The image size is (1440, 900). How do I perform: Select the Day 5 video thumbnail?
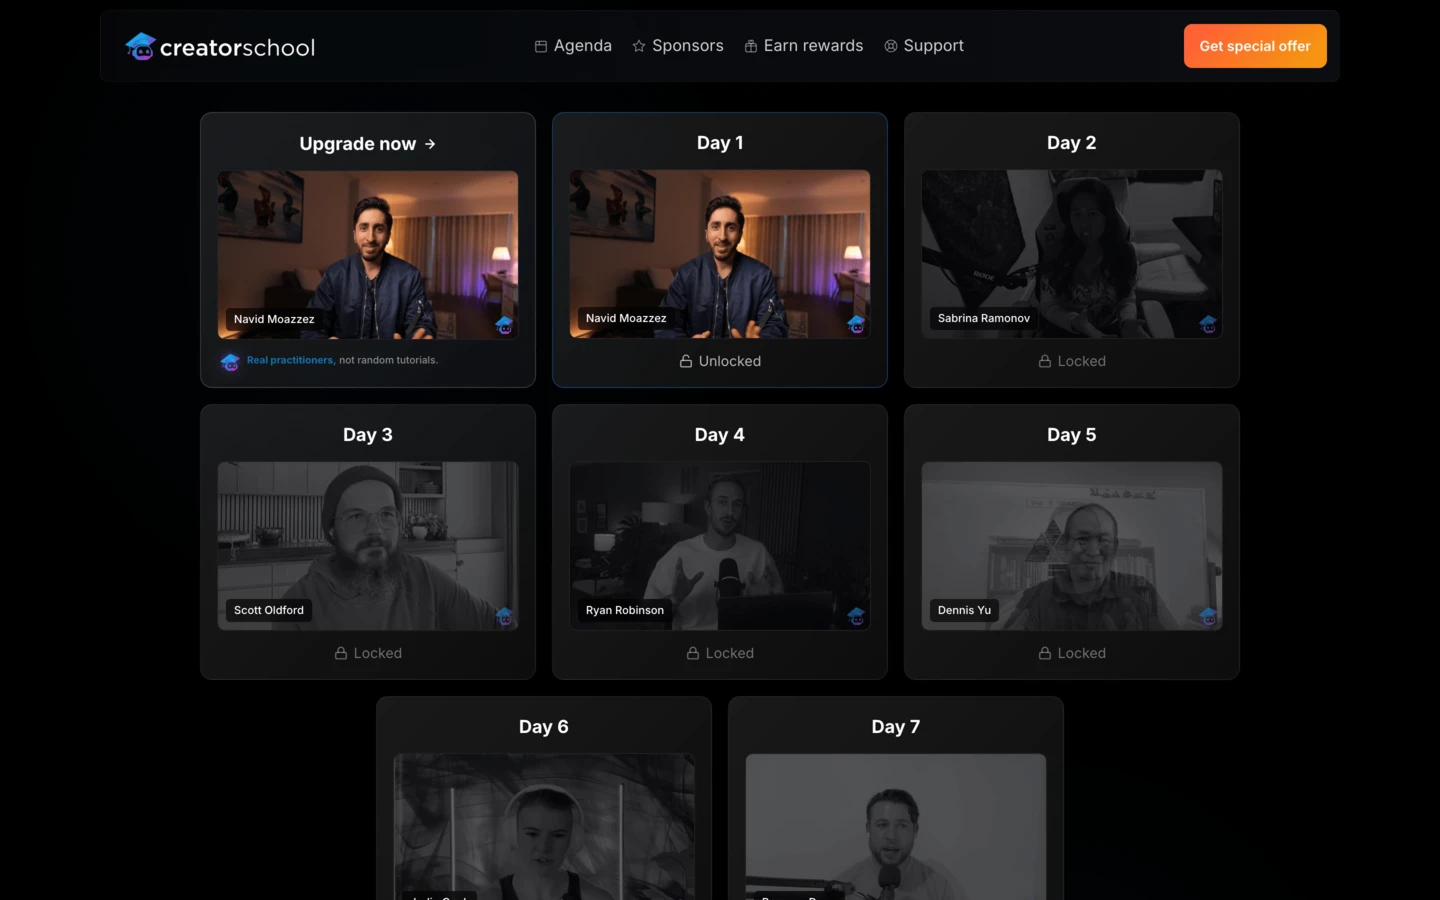click(1072, 546)
